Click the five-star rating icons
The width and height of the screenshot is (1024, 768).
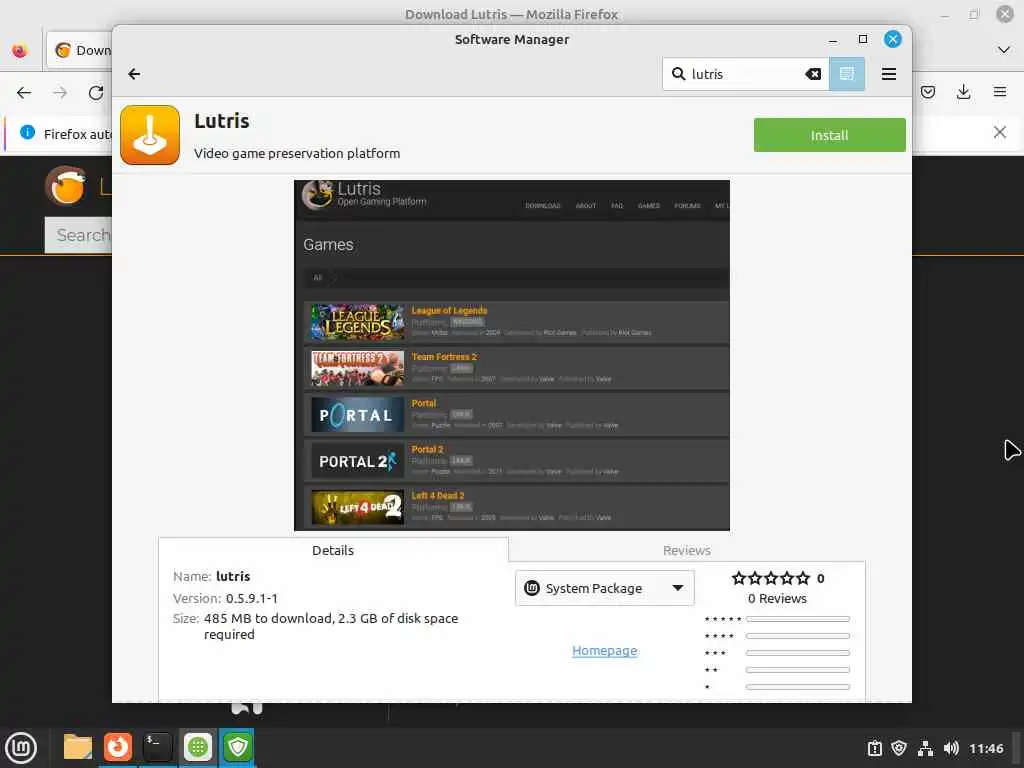771,578
